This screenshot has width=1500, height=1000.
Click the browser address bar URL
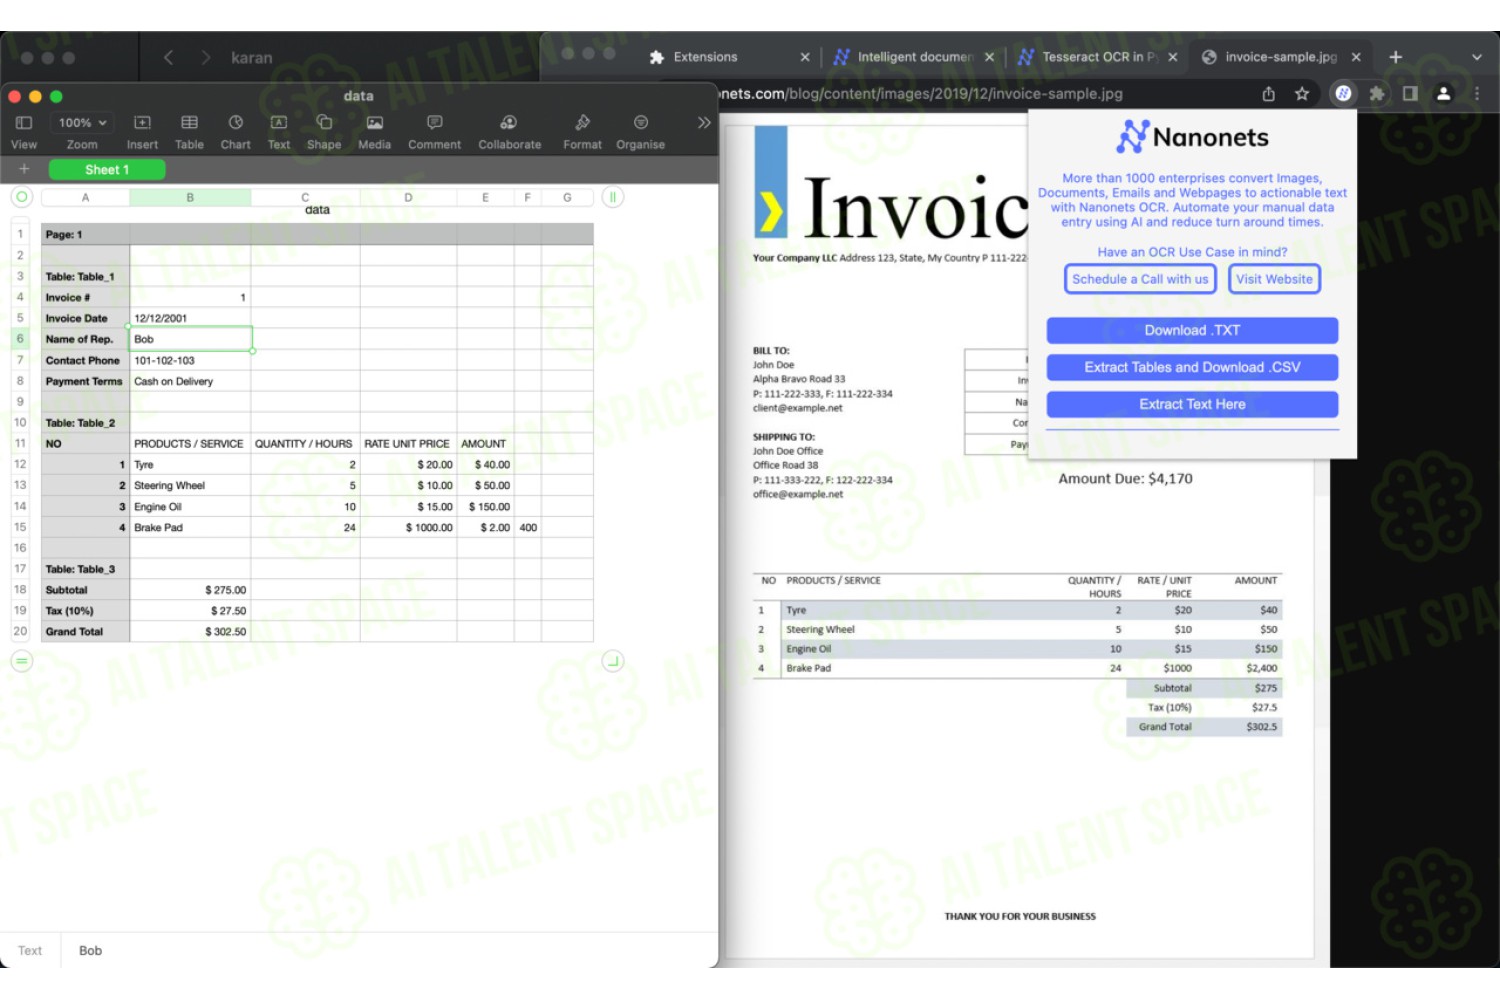(920, 93)
